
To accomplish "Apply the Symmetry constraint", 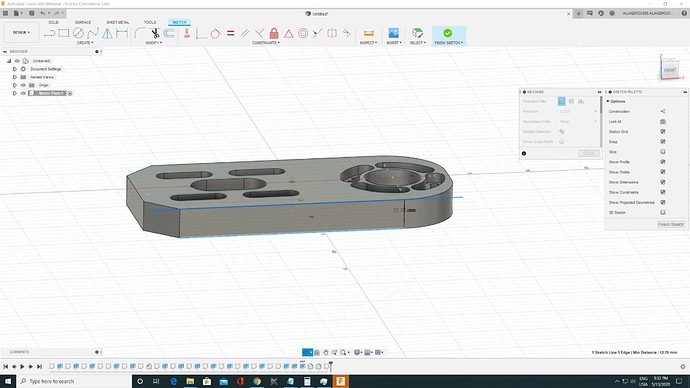I will pyautogui.click(x=332, y=33).
